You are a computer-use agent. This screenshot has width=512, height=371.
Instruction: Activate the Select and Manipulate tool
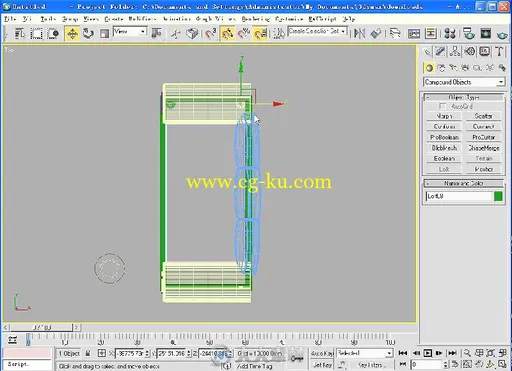tap(176, 34)
